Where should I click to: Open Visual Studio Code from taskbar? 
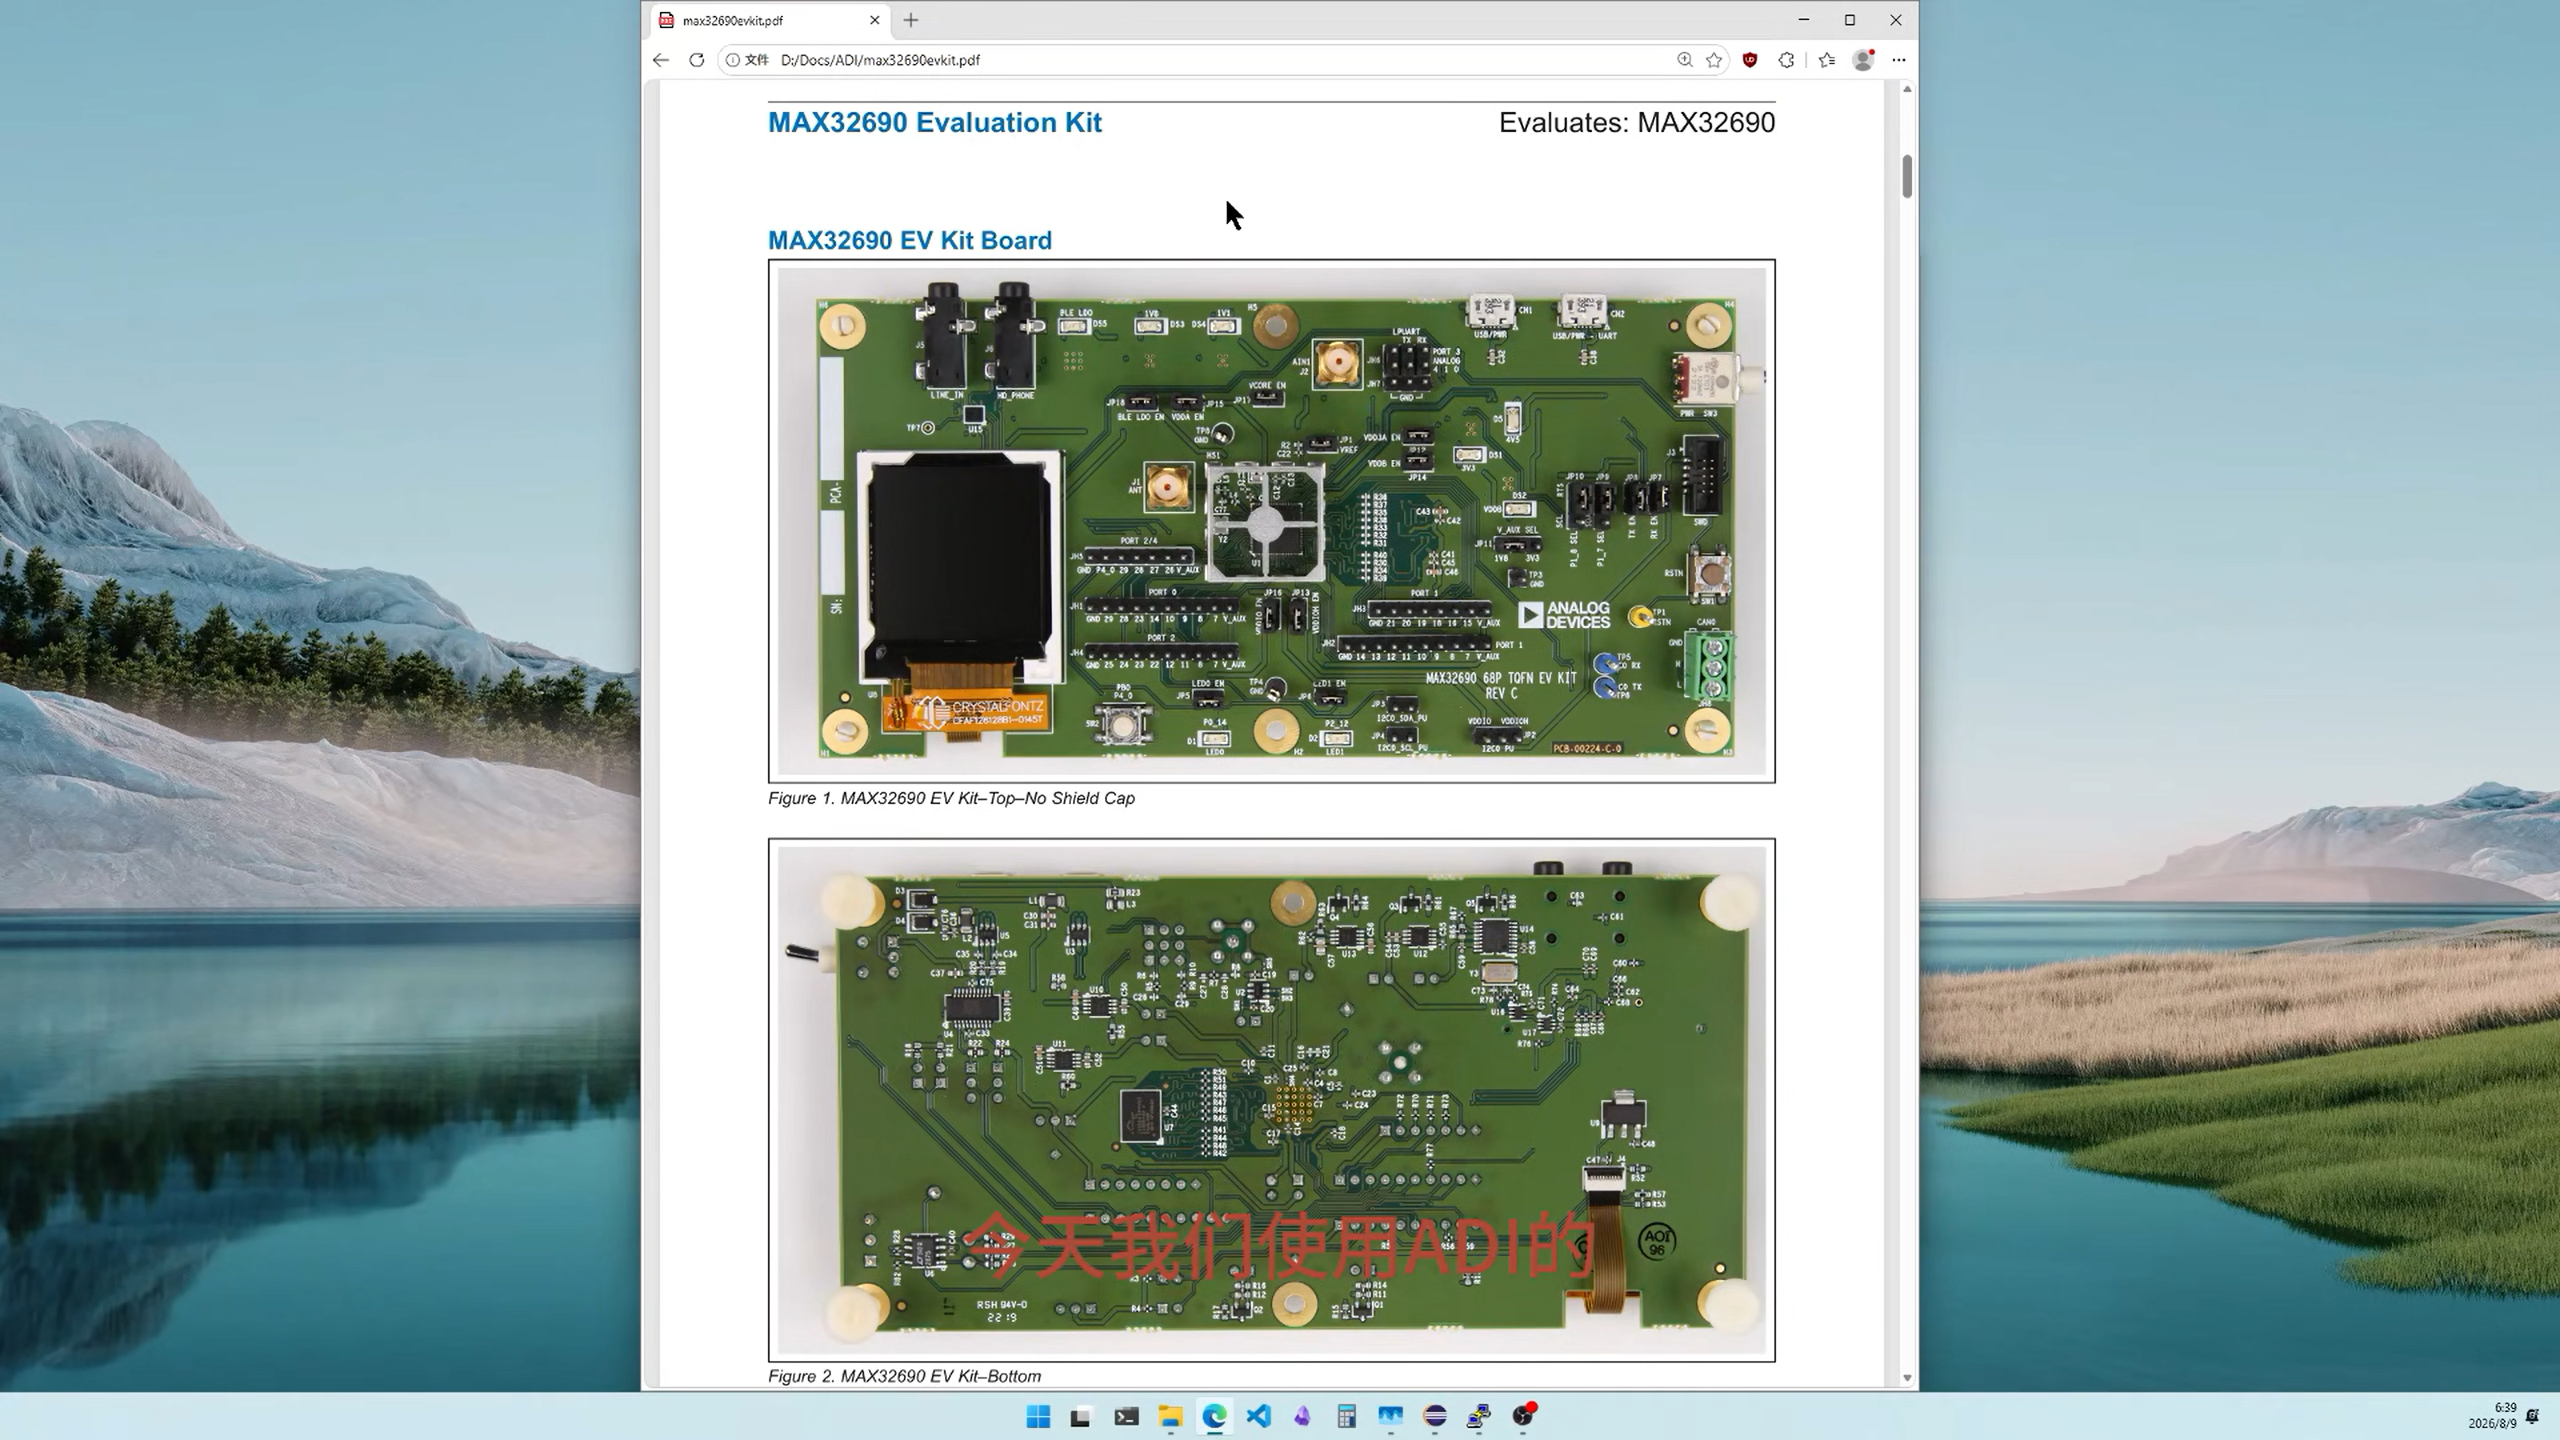(1259, 1416)
